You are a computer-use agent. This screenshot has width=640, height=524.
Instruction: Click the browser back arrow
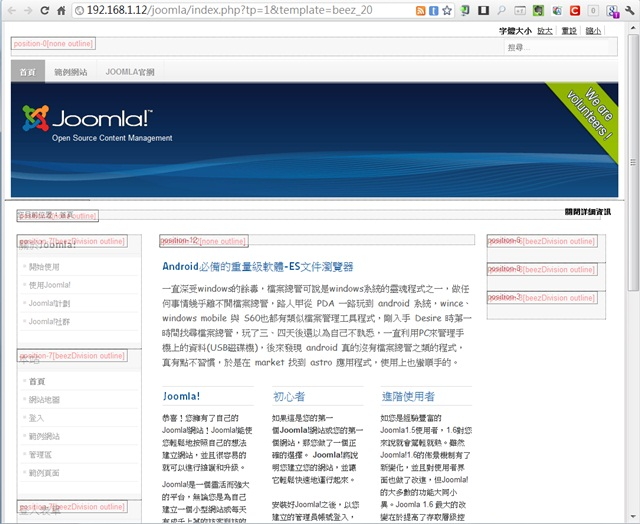click(11, 10)
